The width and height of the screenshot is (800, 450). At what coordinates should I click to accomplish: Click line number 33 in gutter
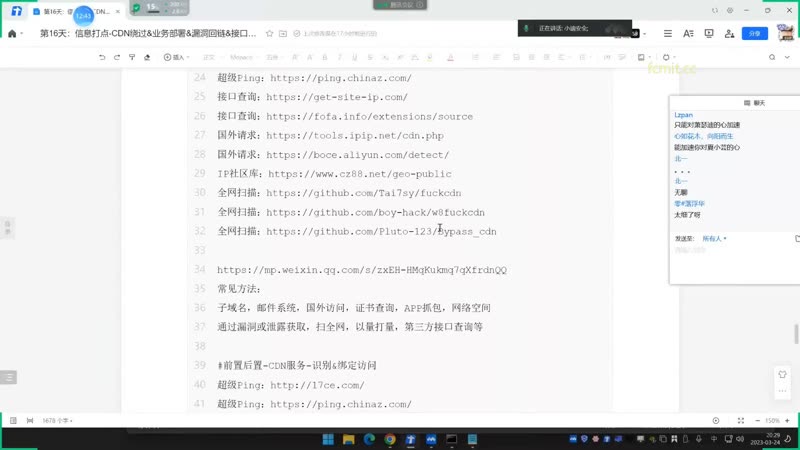pos(199,251)
